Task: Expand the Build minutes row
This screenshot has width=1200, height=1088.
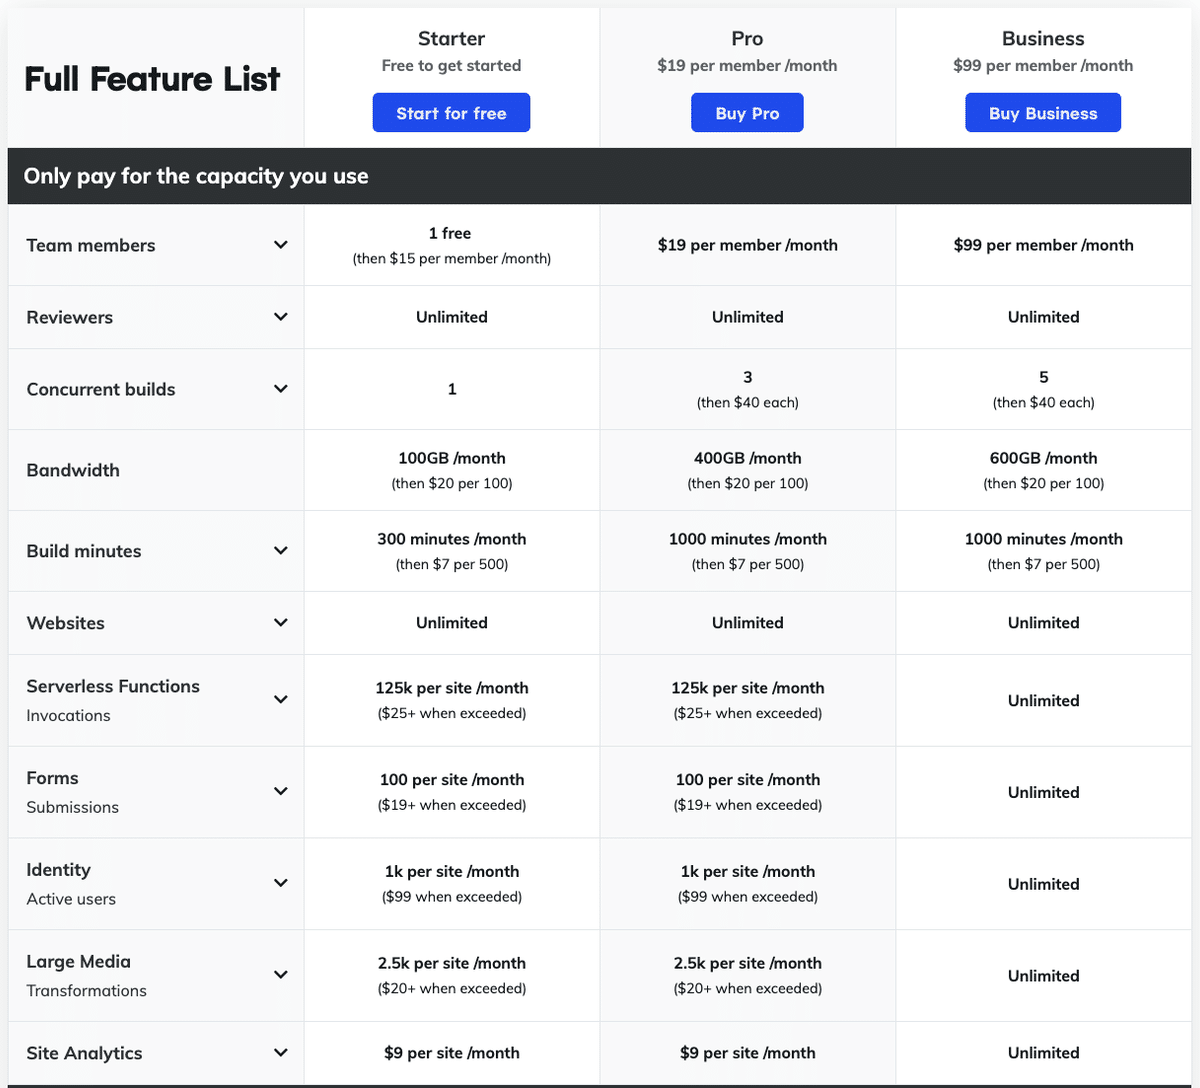Action: tap(281, 551)
